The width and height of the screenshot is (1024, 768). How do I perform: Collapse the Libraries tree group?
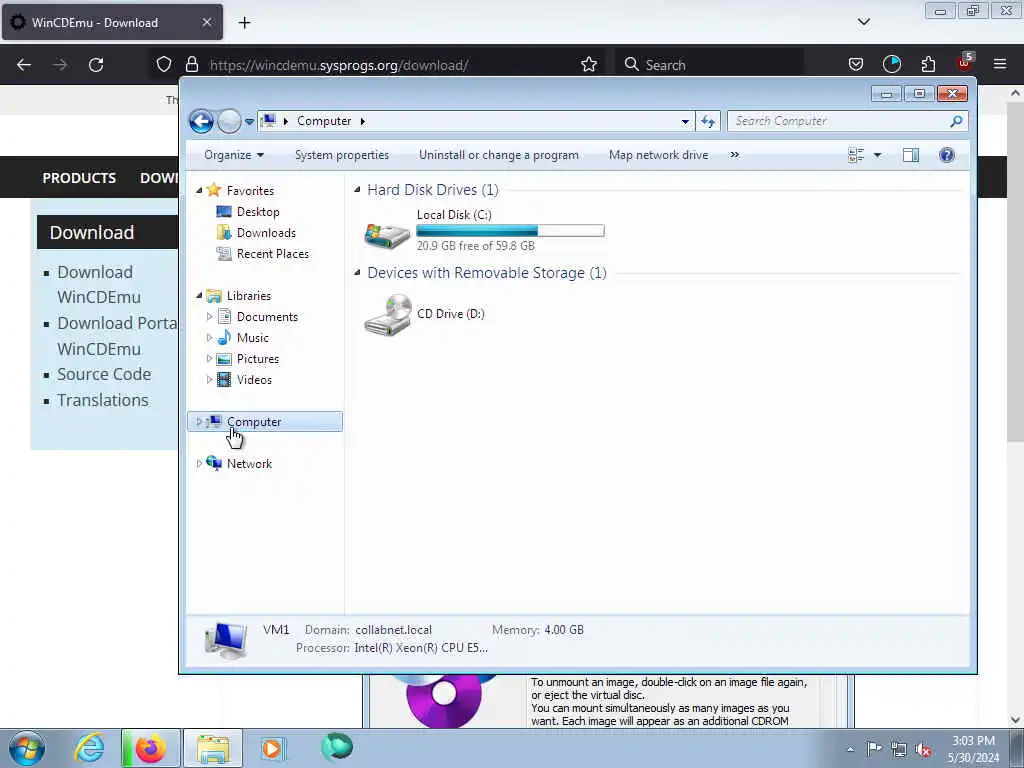(199, 295)
